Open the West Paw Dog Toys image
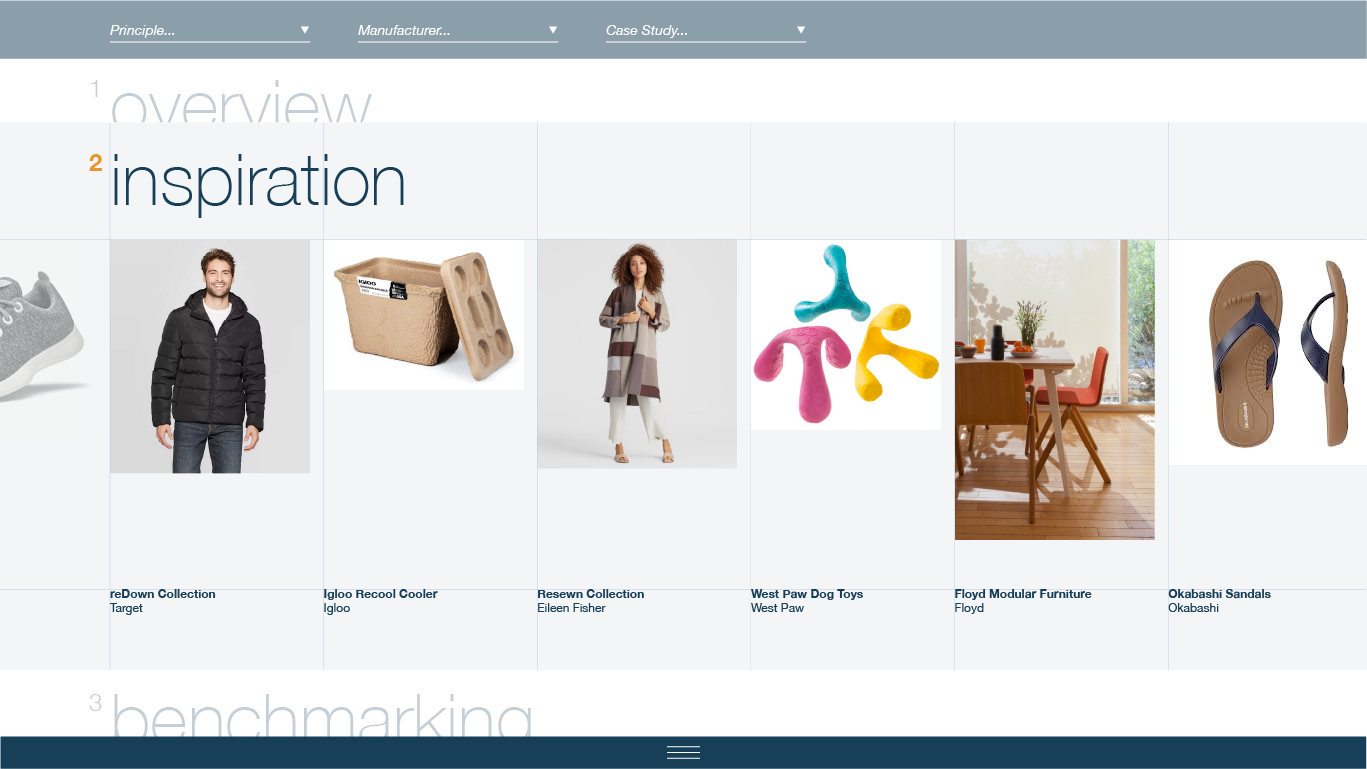This screenshot has width=1367, height=769. 846,335
